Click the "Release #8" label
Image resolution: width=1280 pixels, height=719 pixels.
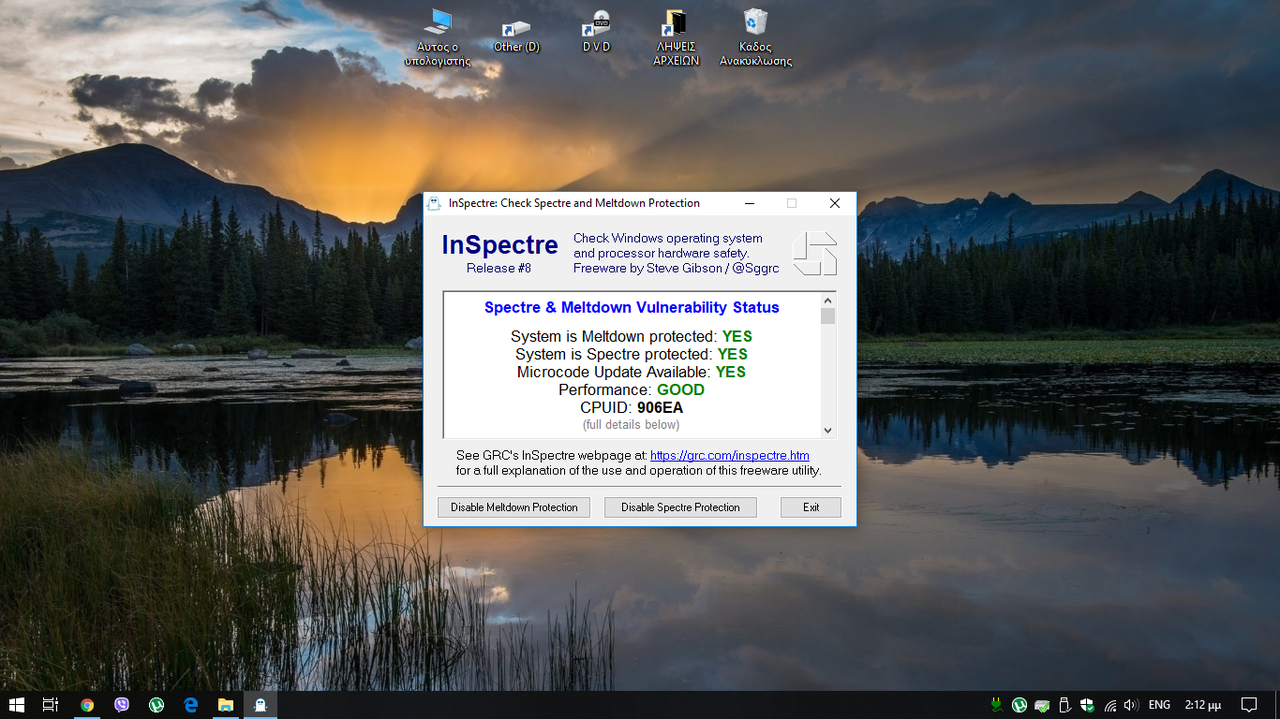coord(499,268)
